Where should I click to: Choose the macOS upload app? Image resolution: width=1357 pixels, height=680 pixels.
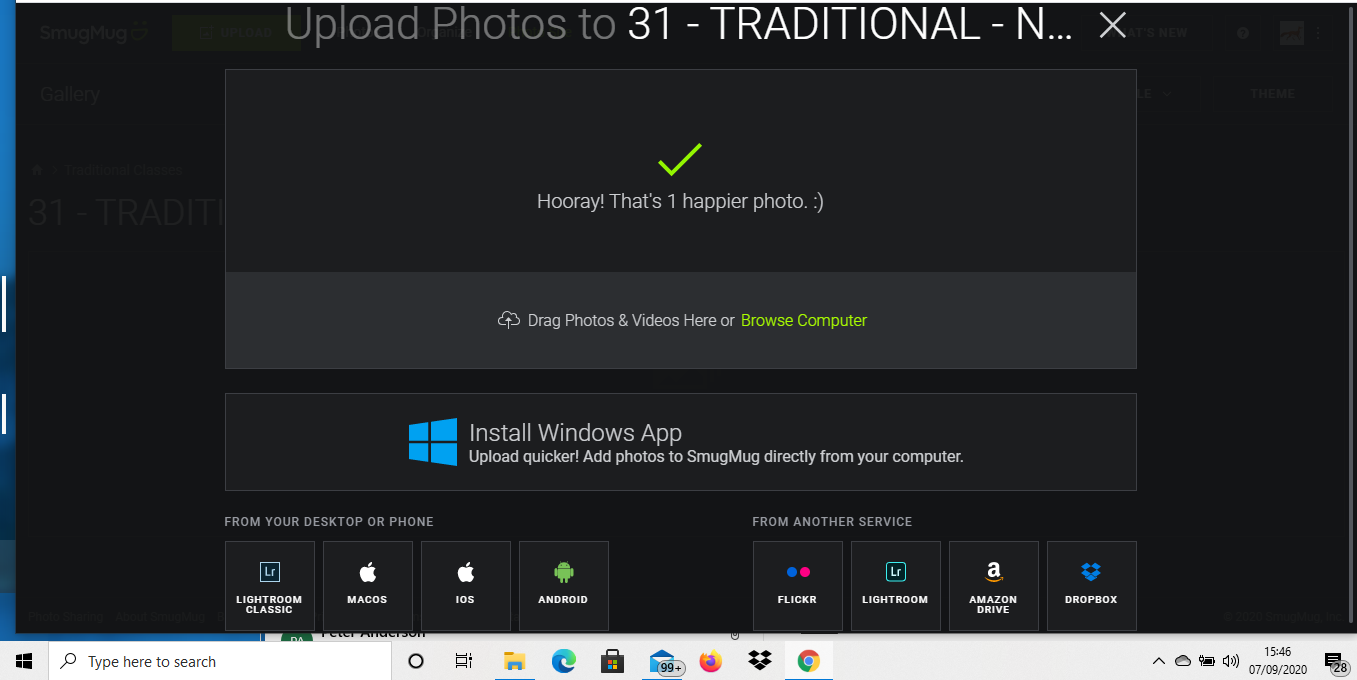368,586
